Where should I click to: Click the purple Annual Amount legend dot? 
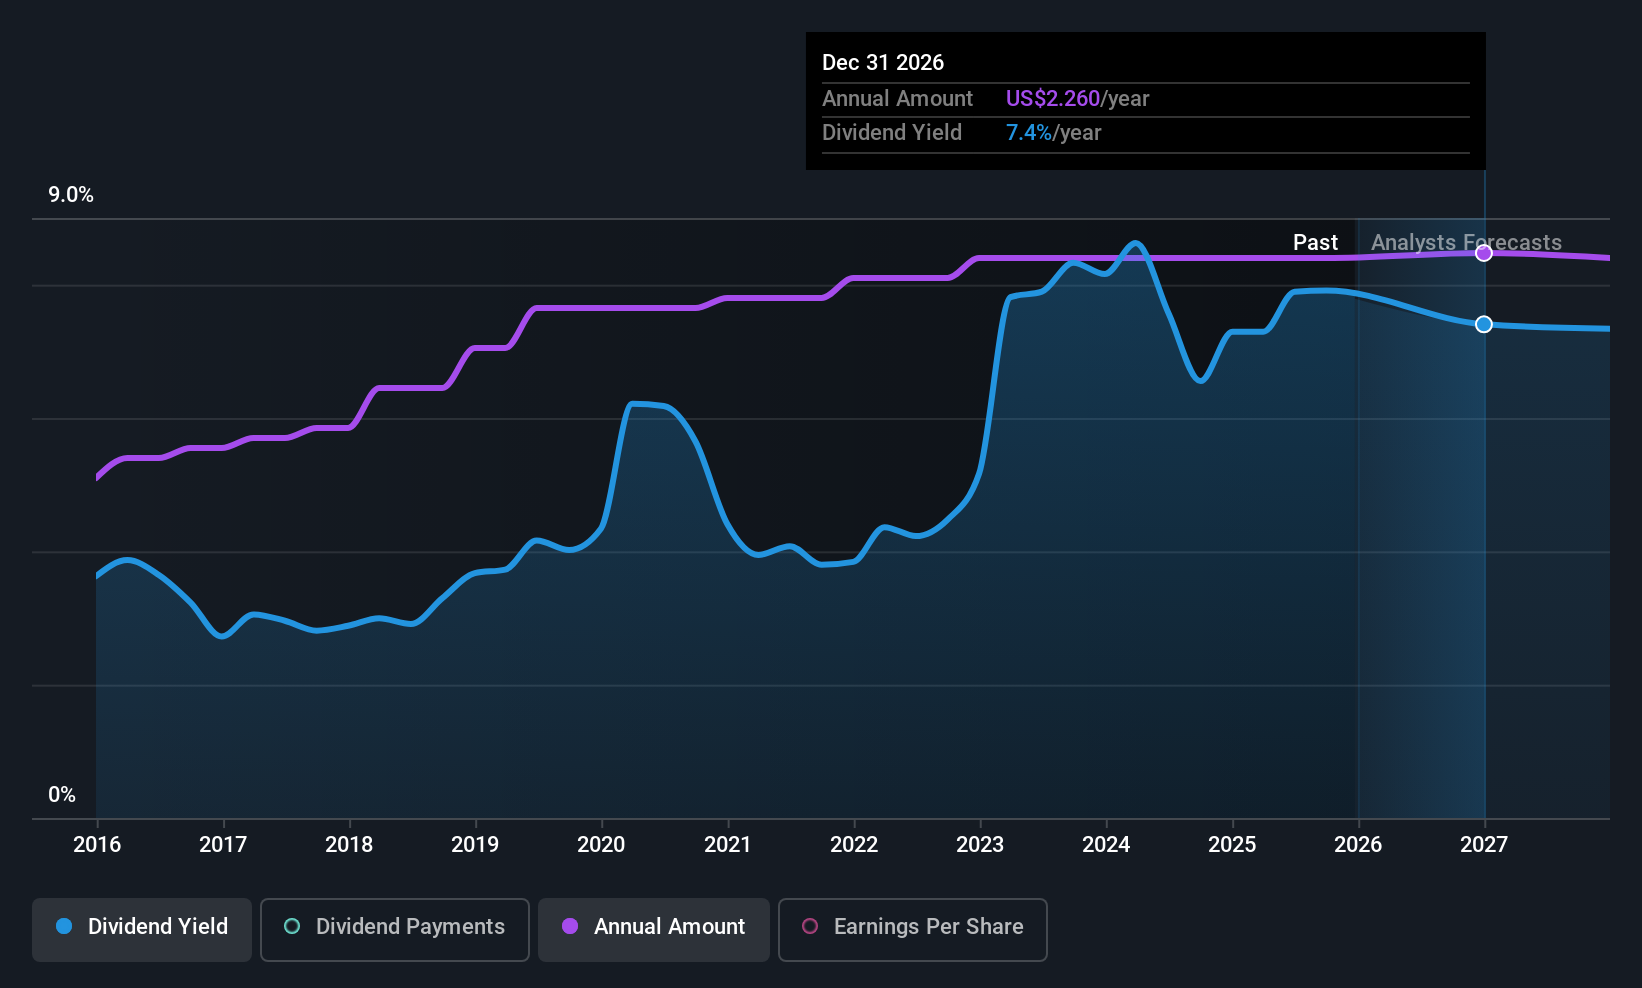(x=570, y=926)
